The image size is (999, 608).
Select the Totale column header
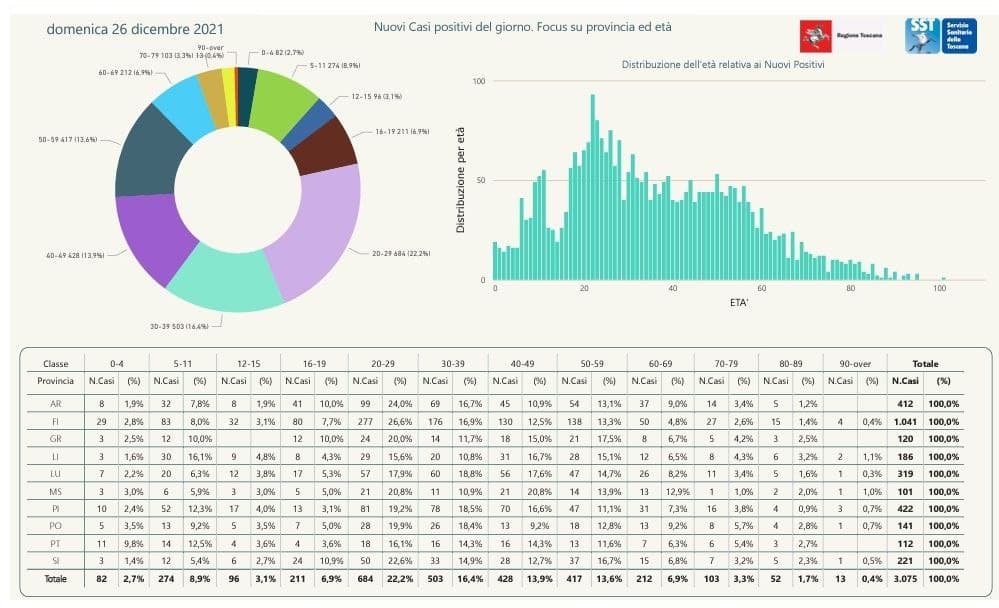tap(925, 364)
